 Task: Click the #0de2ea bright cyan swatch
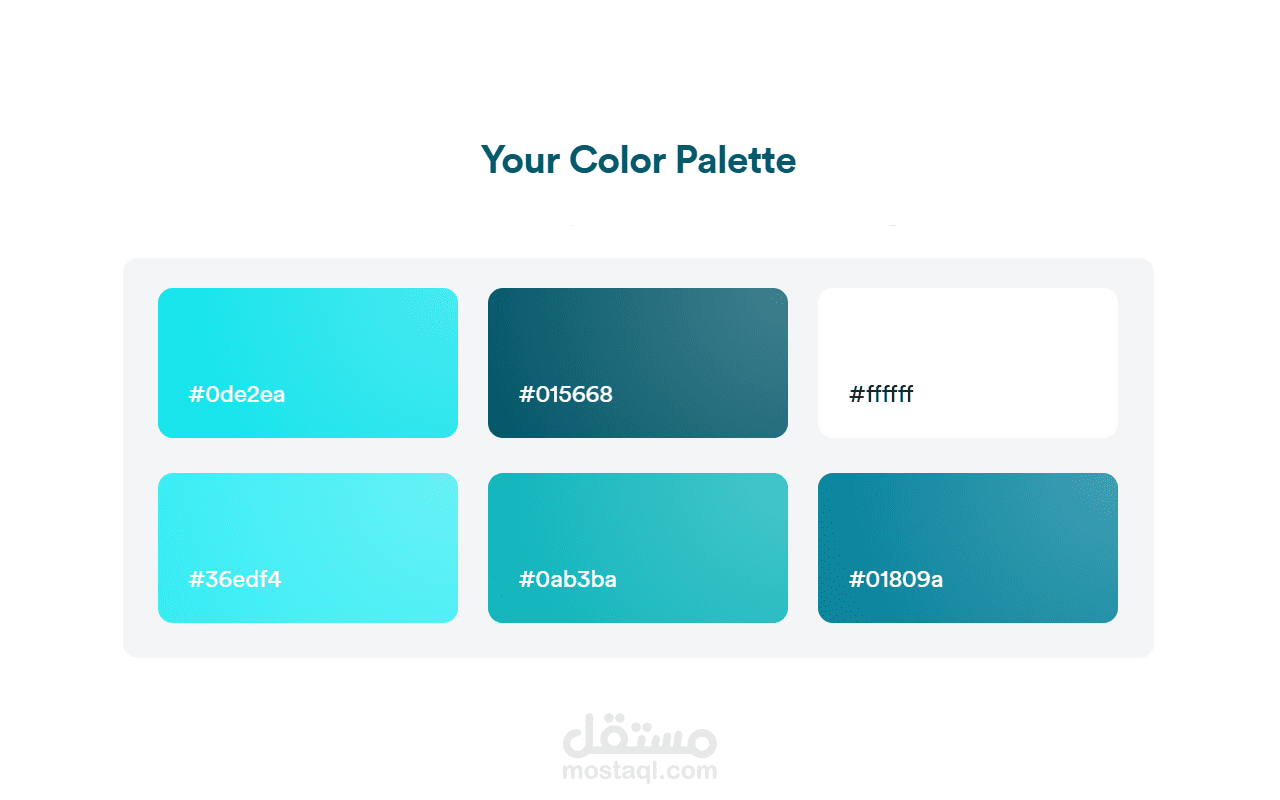tap(308, 340)
